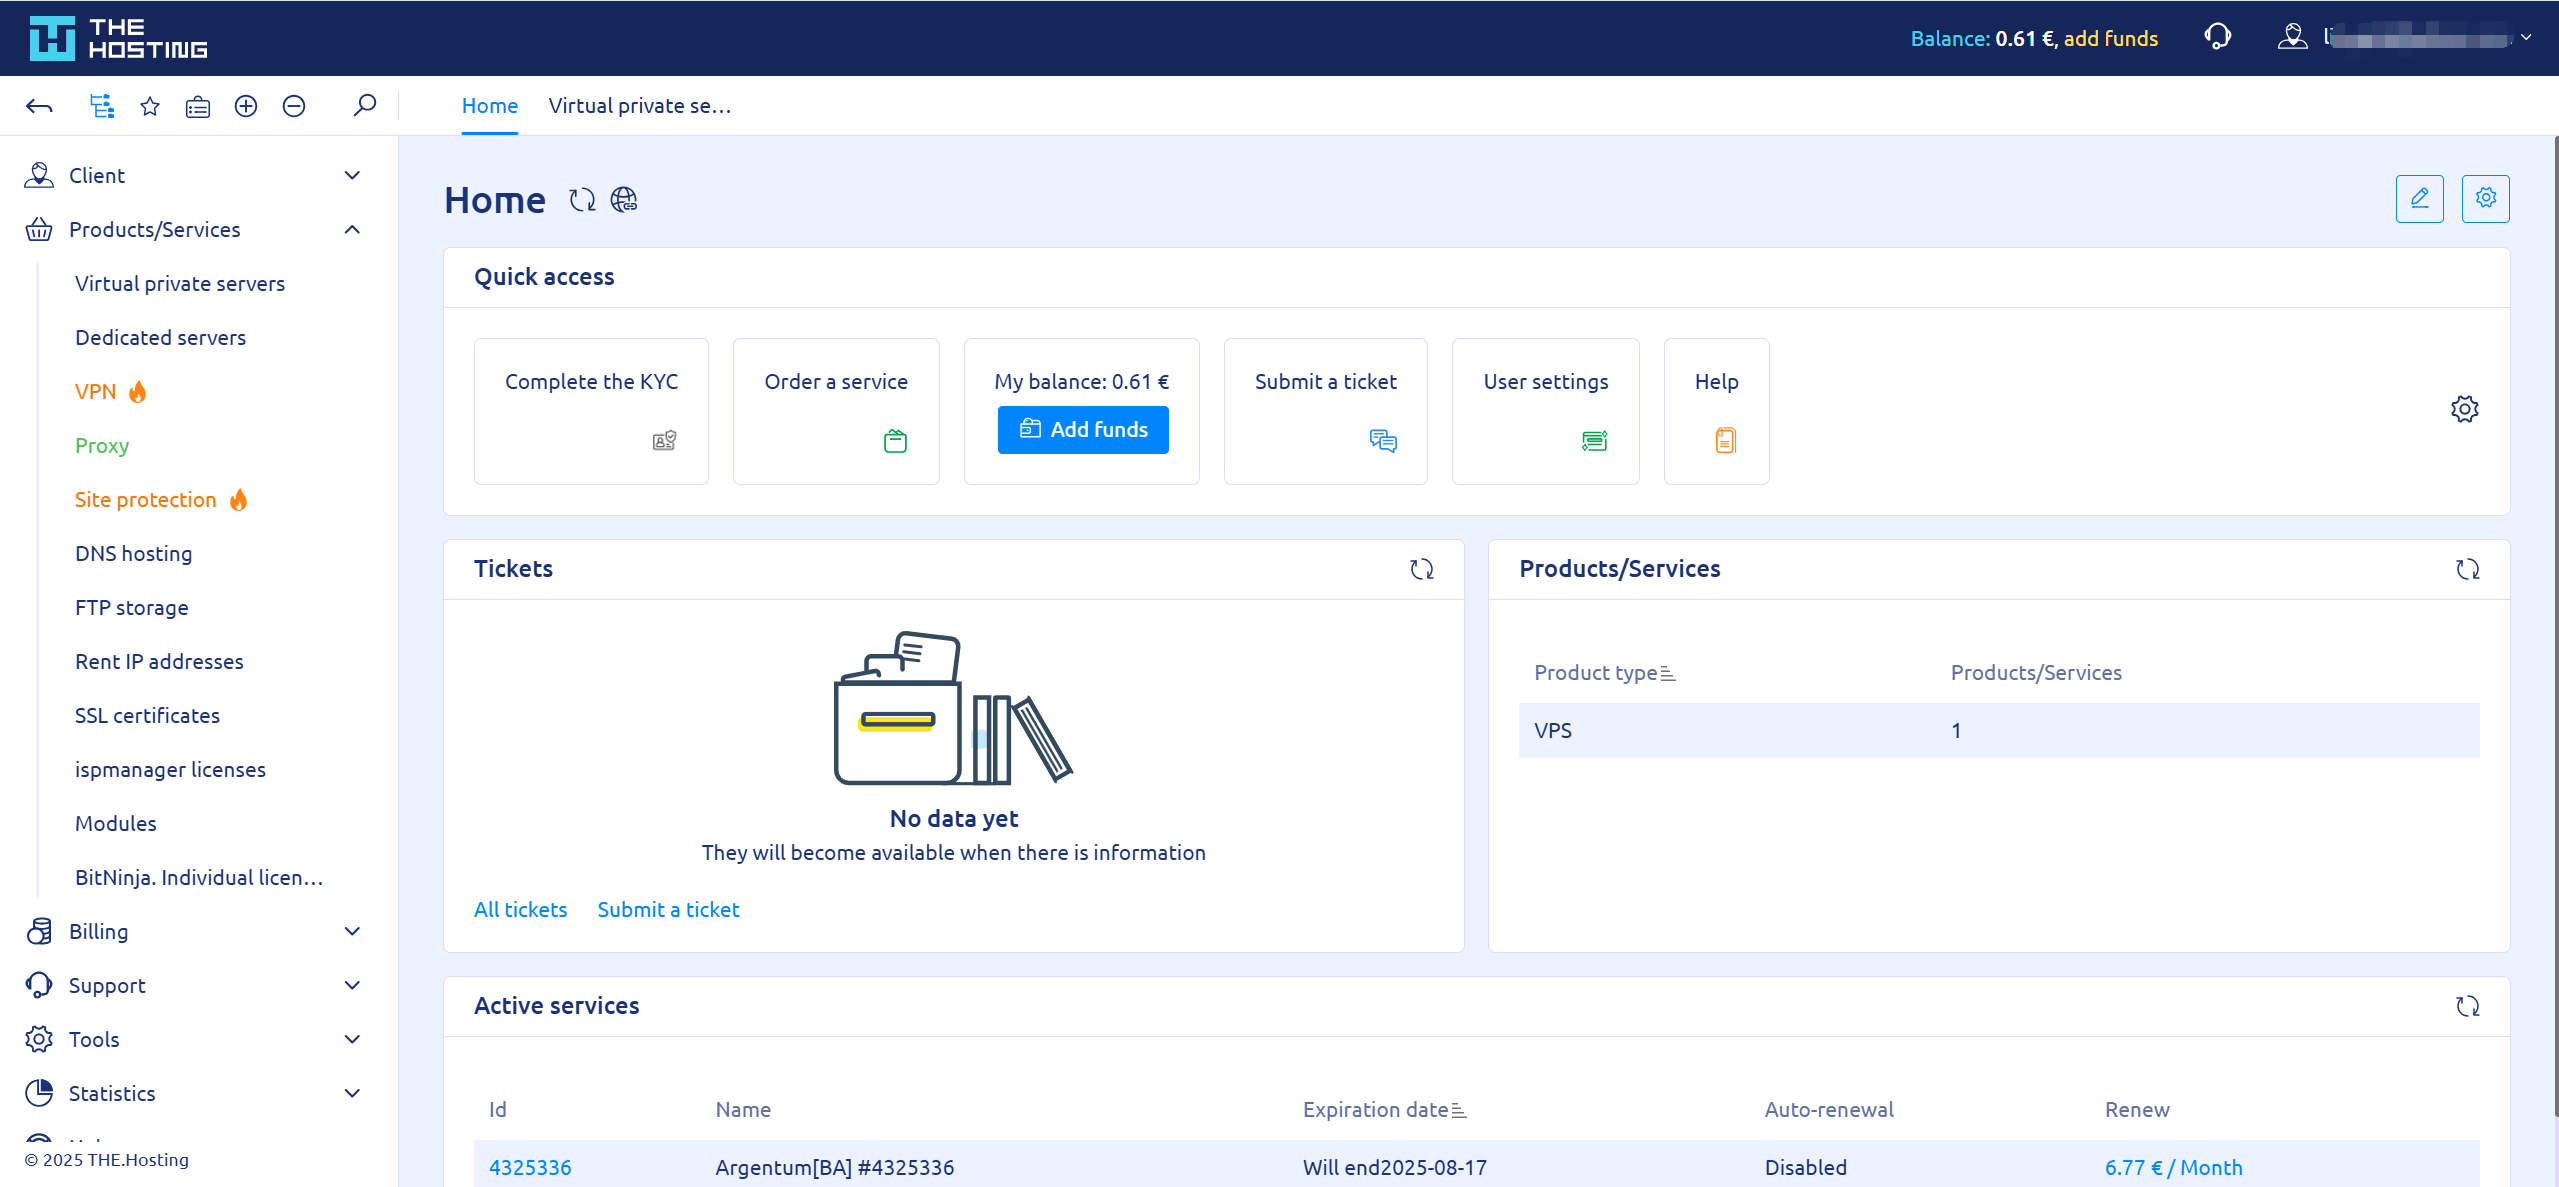The width and height of the screenshot is (2559, 1187).
Task: Open Modules in sidebar
Action: [x=115, y=824]
